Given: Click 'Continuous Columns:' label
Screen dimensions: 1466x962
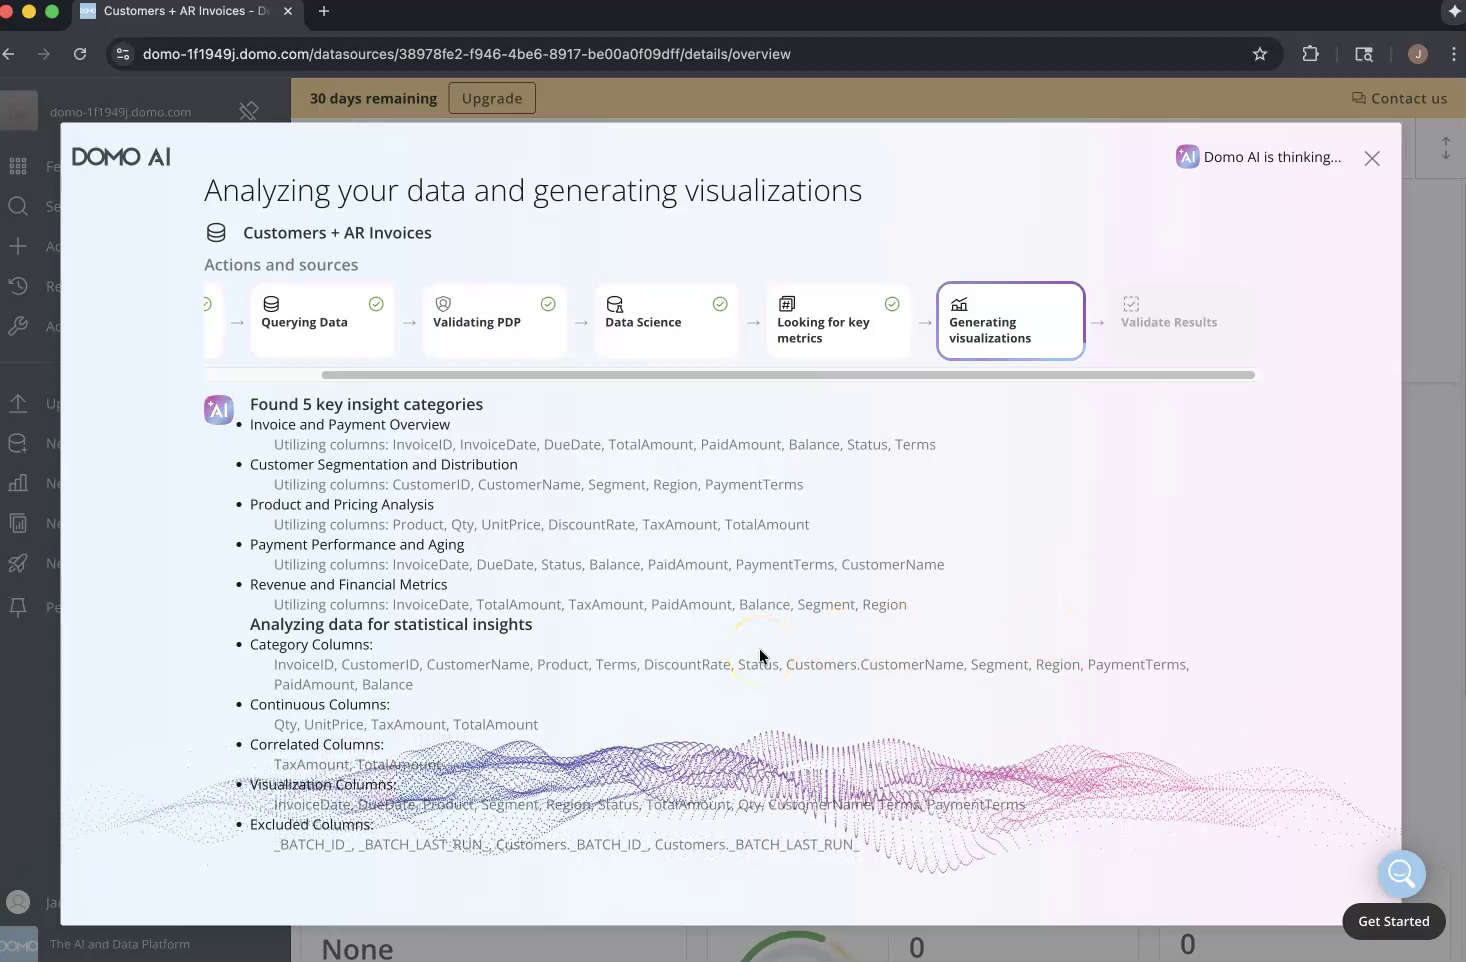Looking at the screenshot, I should coord(320,705).
